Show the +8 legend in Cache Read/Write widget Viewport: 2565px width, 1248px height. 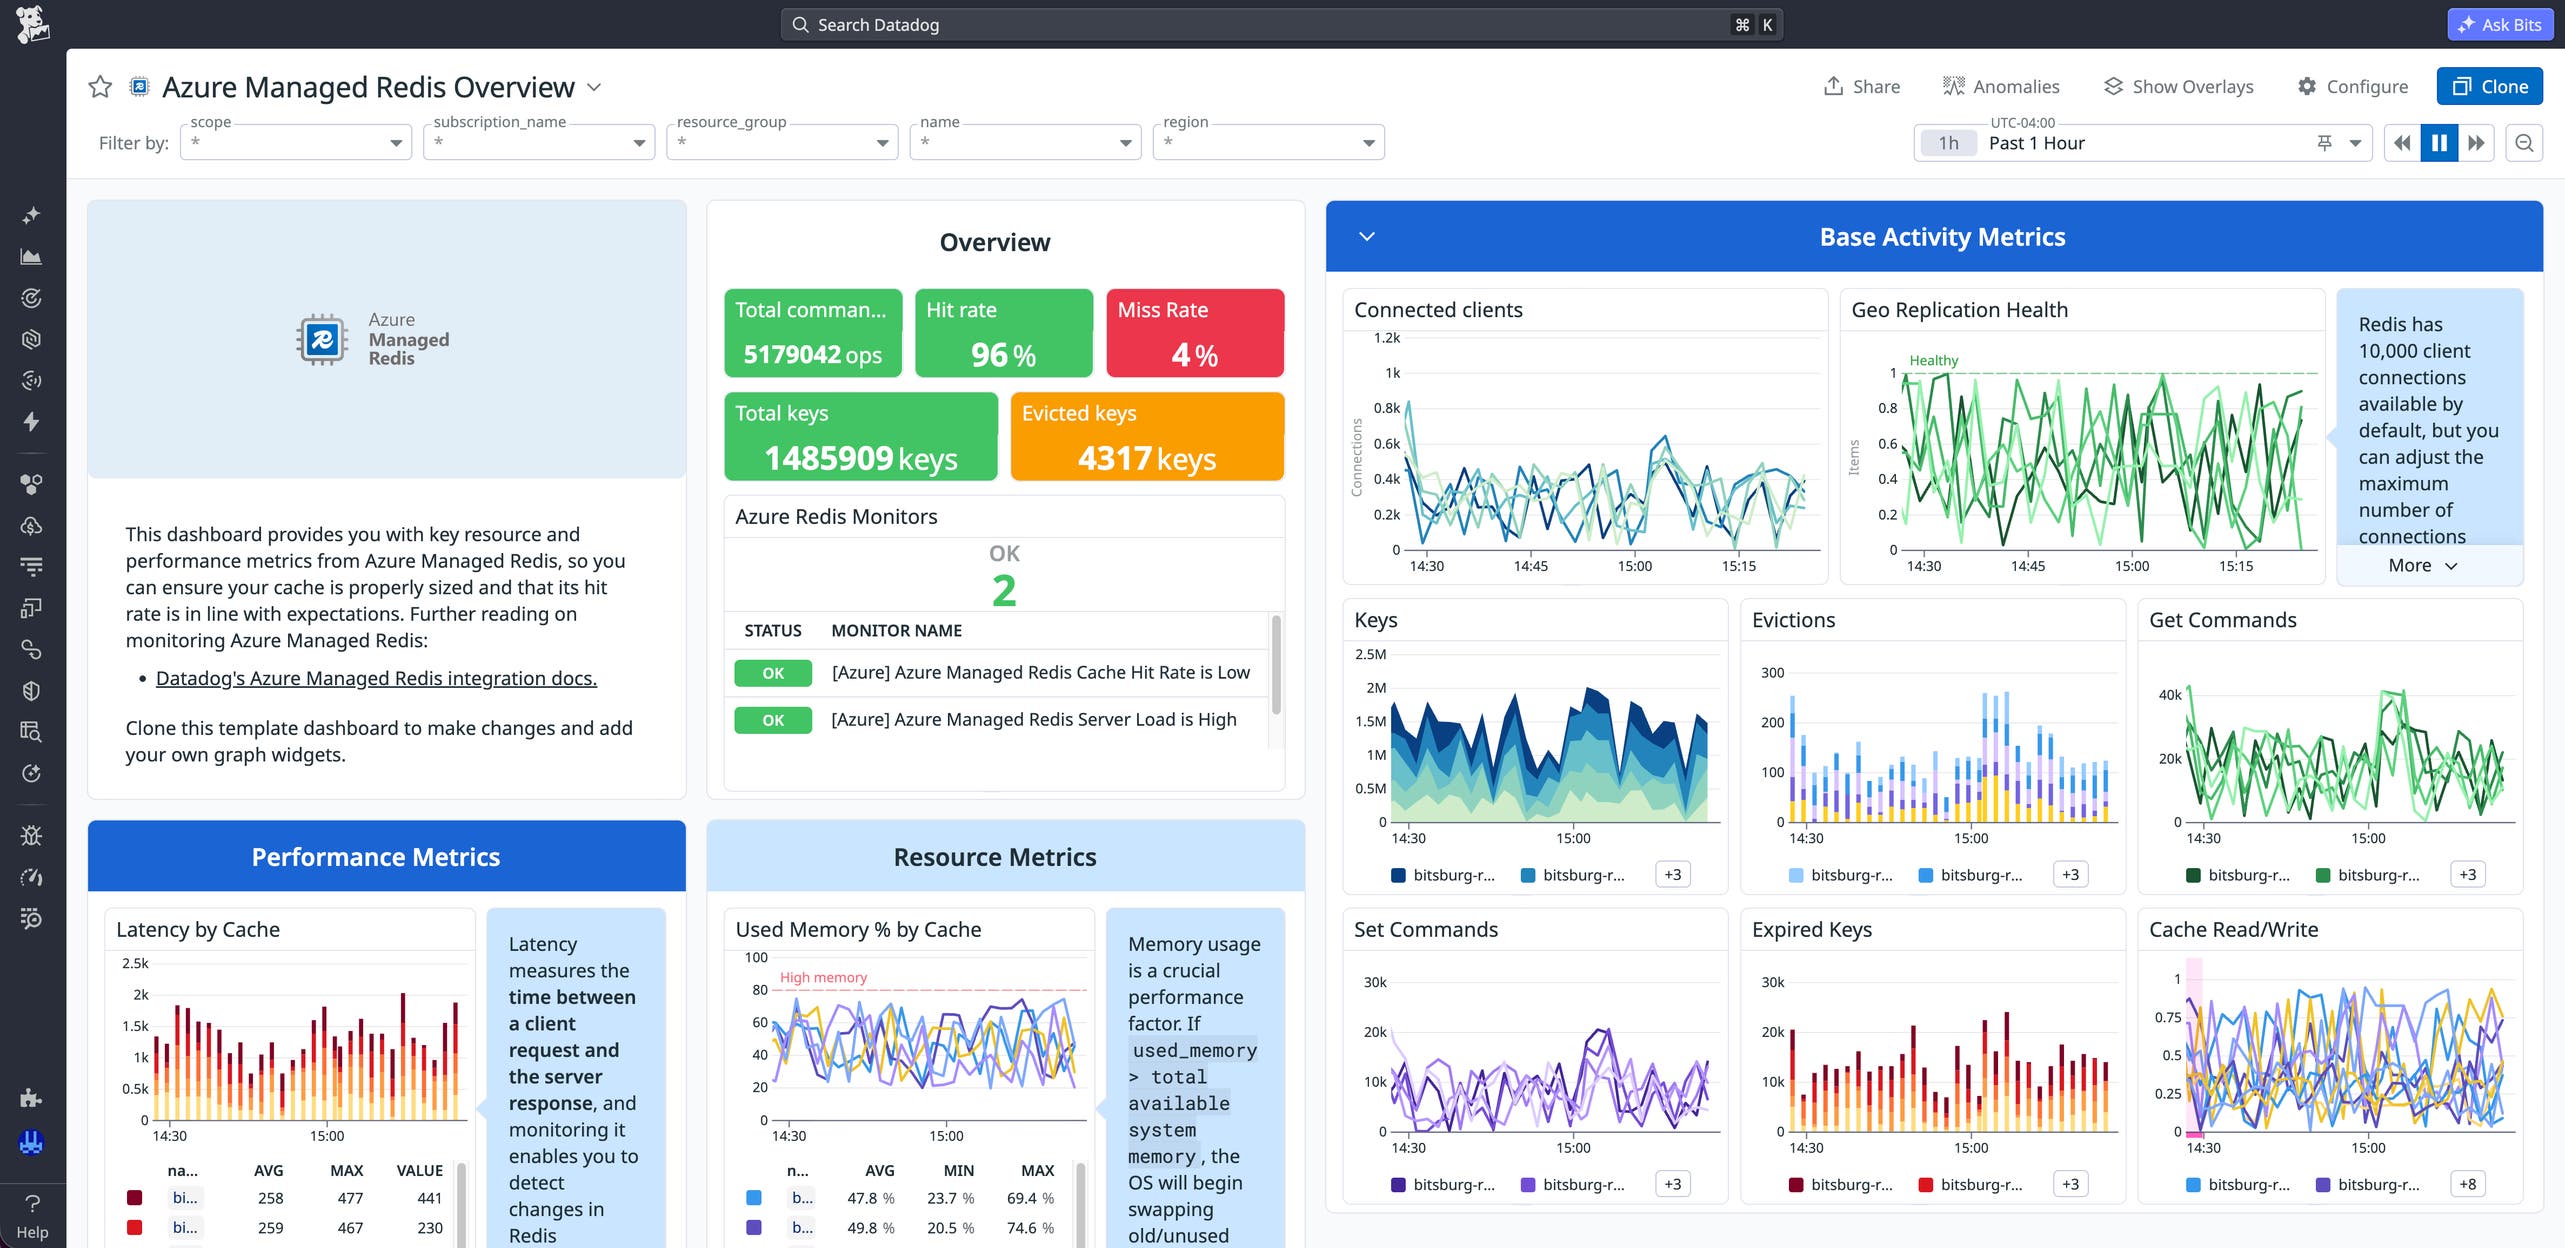tap(2468, 1185)
